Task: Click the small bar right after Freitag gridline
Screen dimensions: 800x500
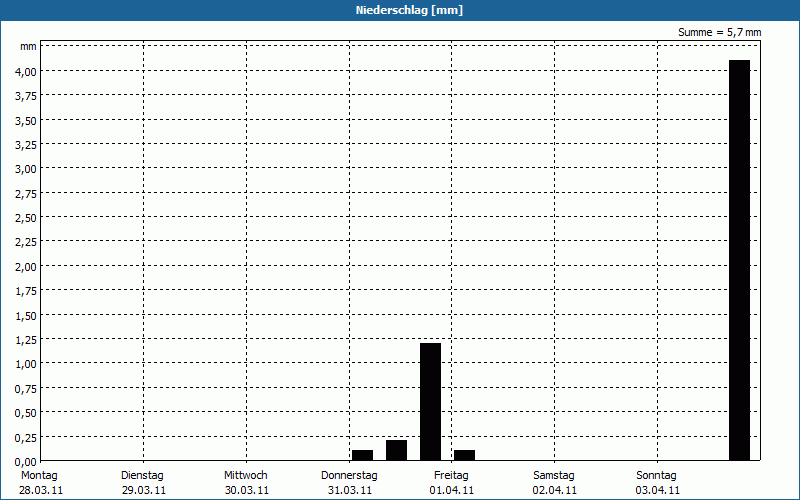Action: (464, 455)
